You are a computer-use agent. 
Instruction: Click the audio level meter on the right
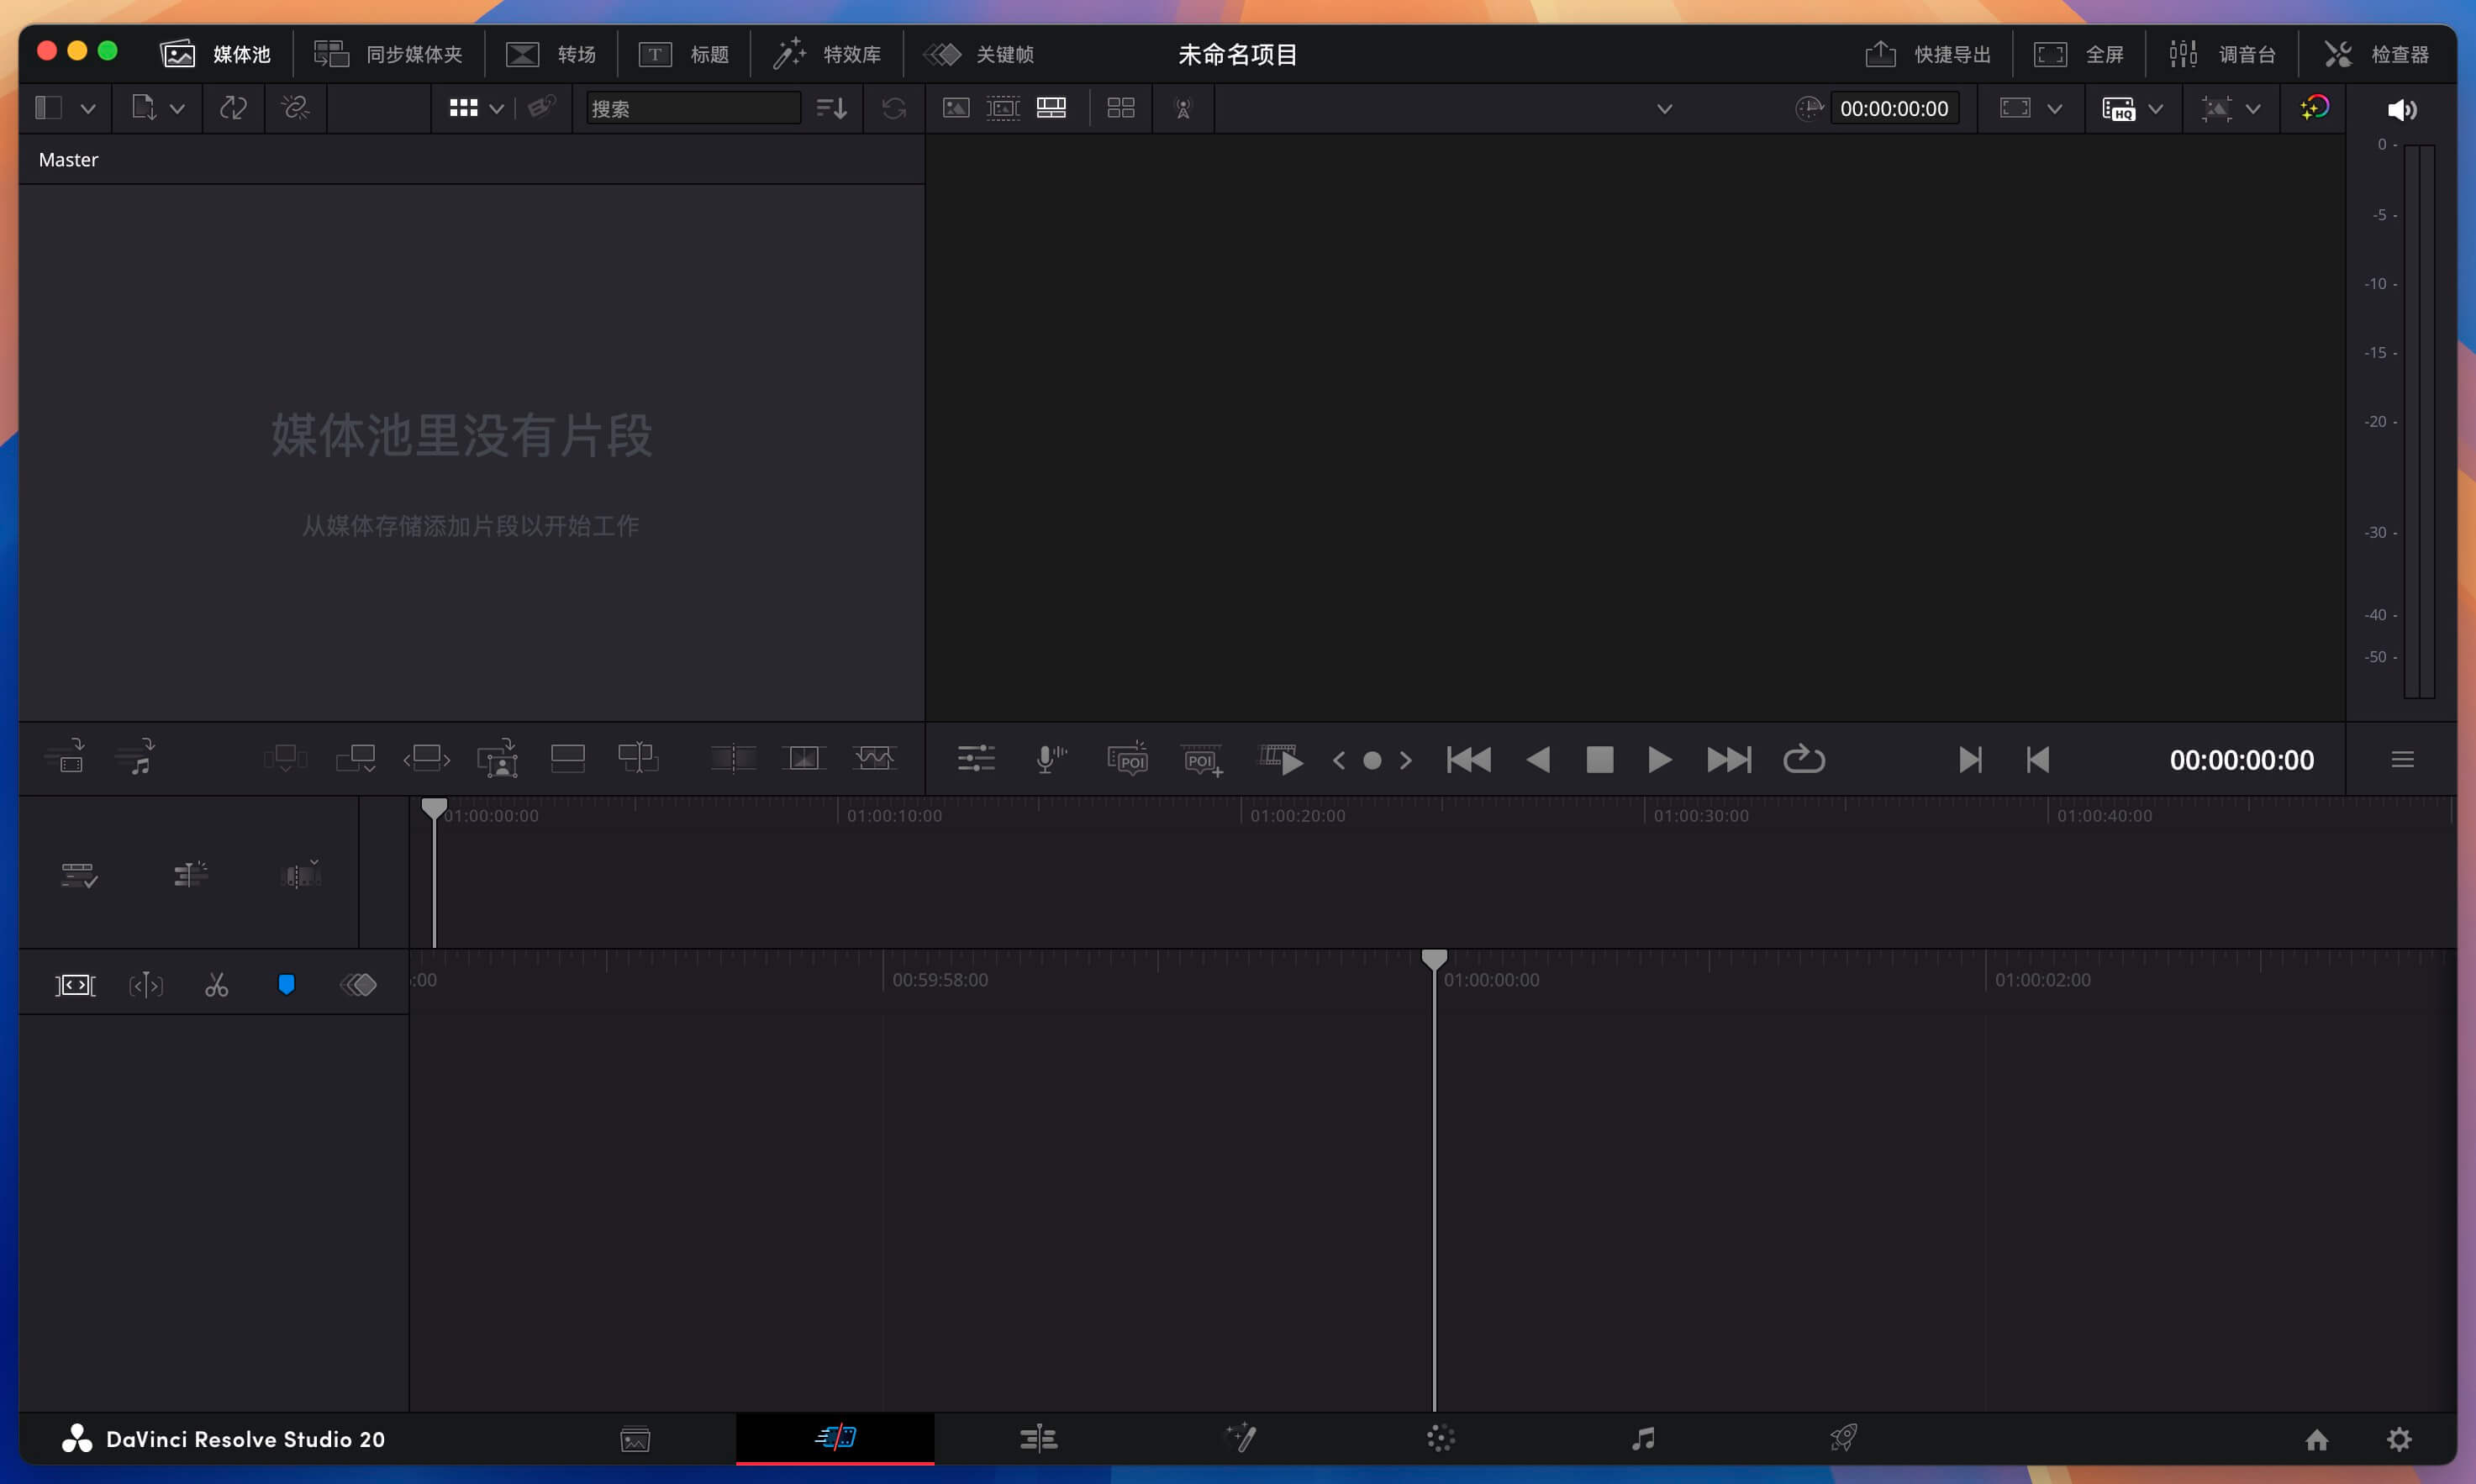pos(2418,420)
